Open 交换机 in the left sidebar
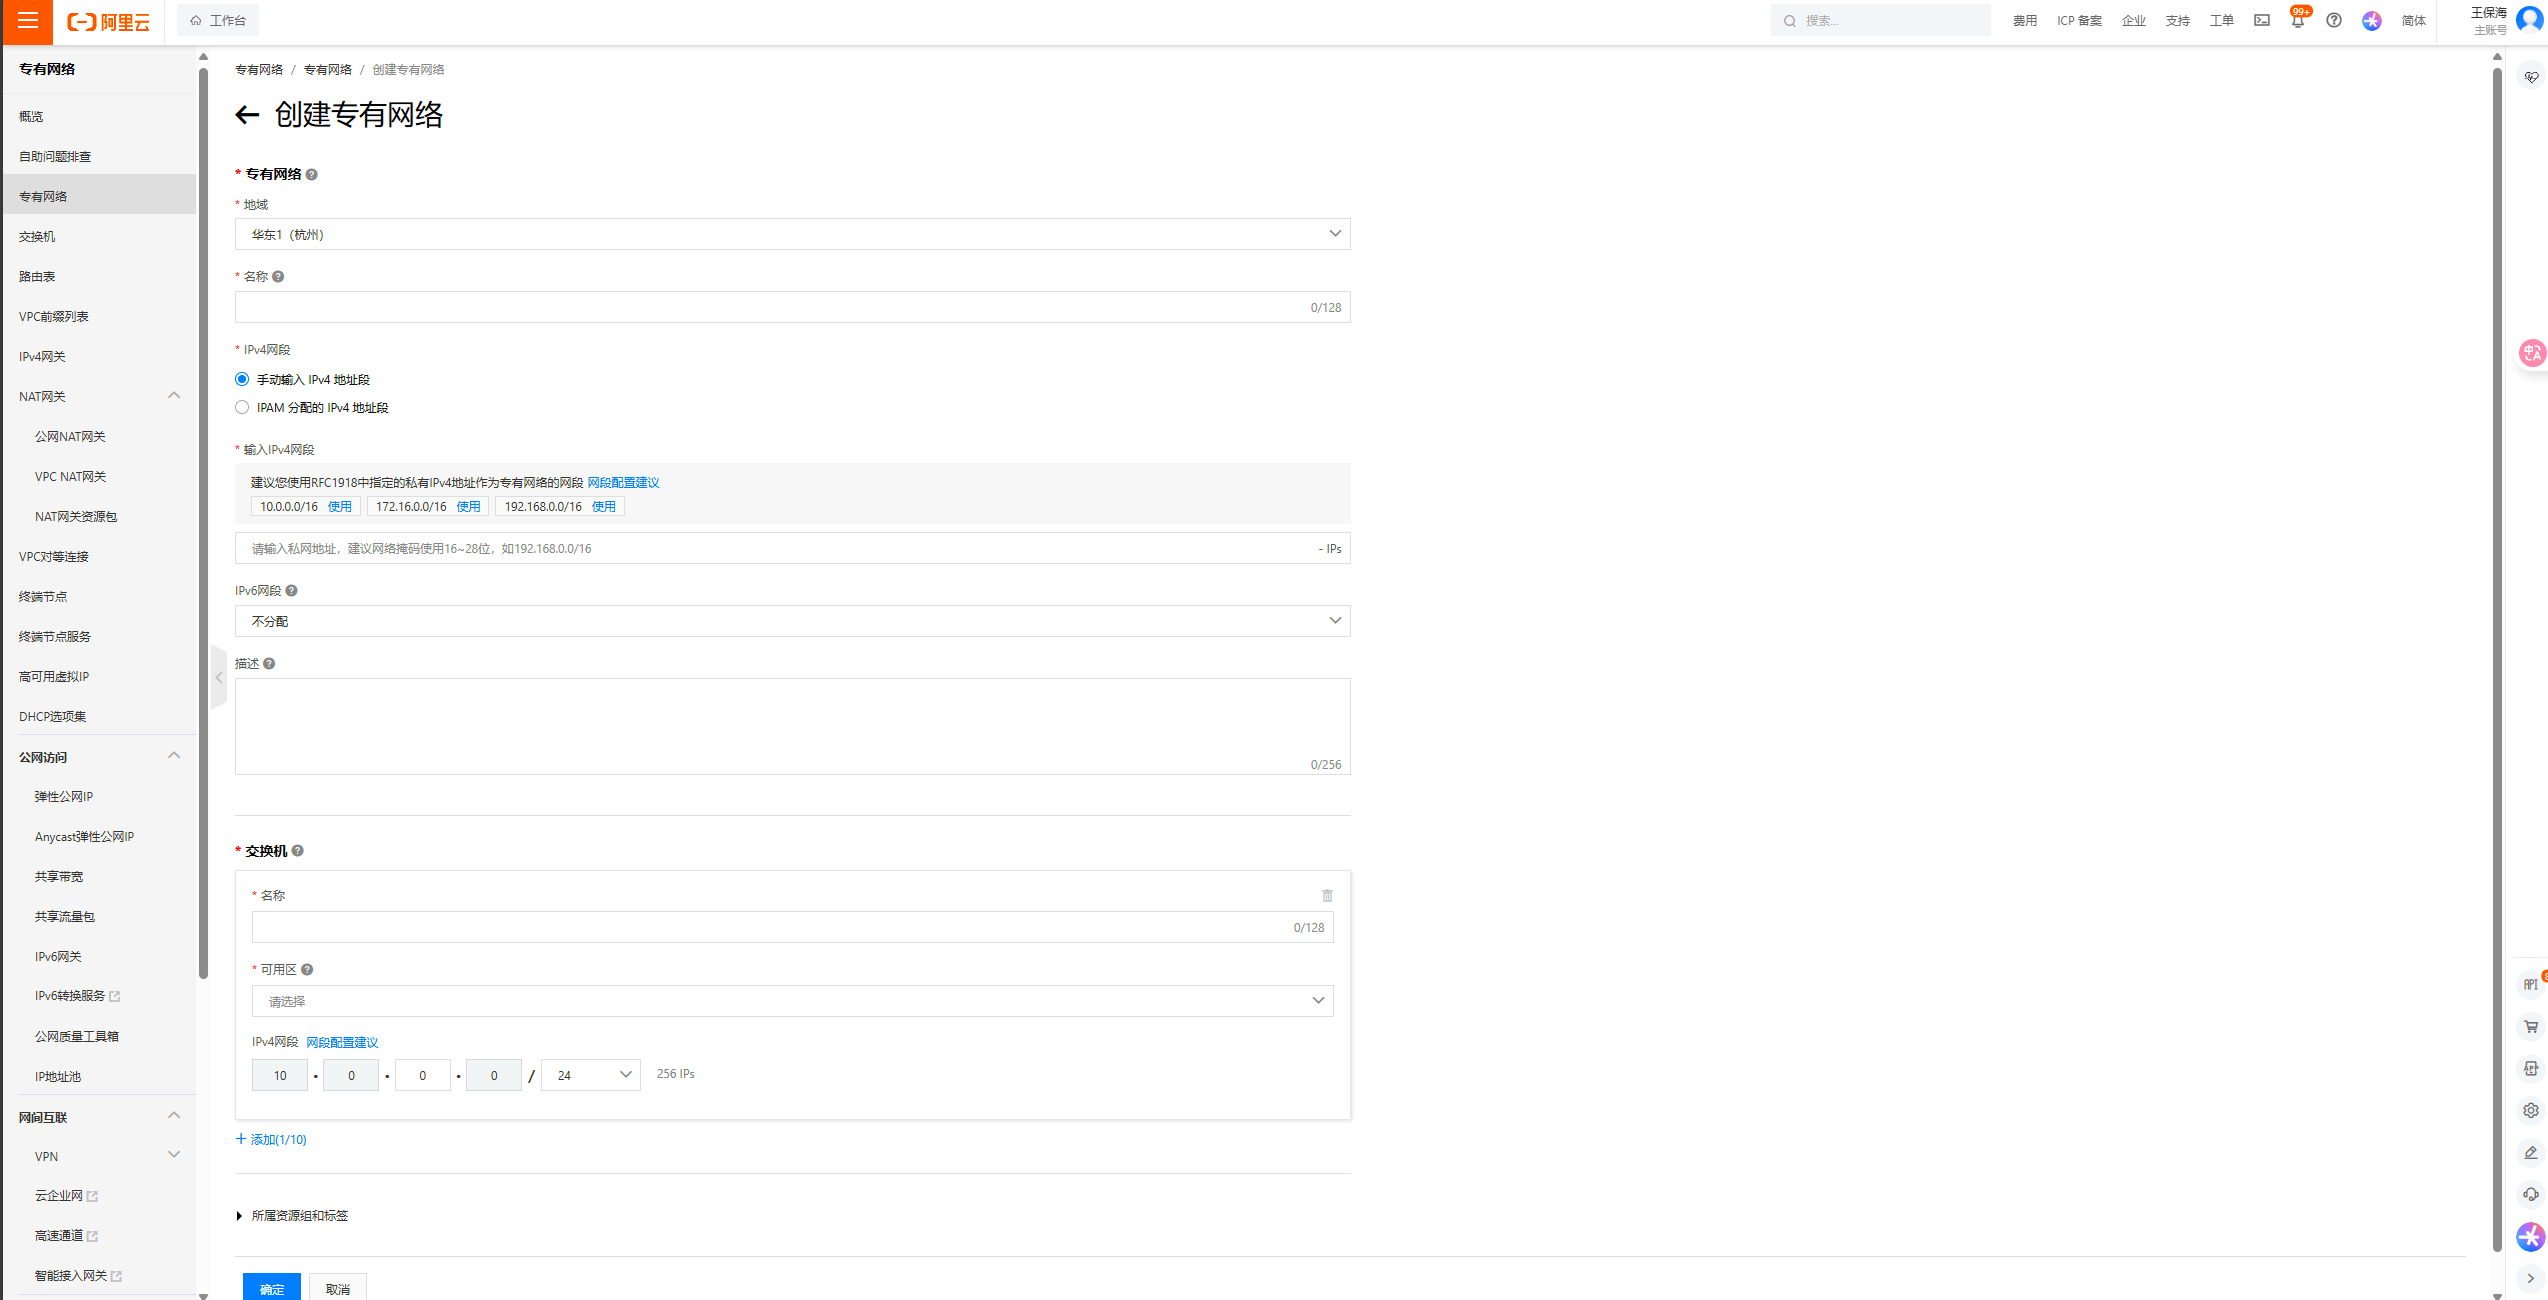The width and height of the screenshot is (2548, 1300). pos(37,237)
